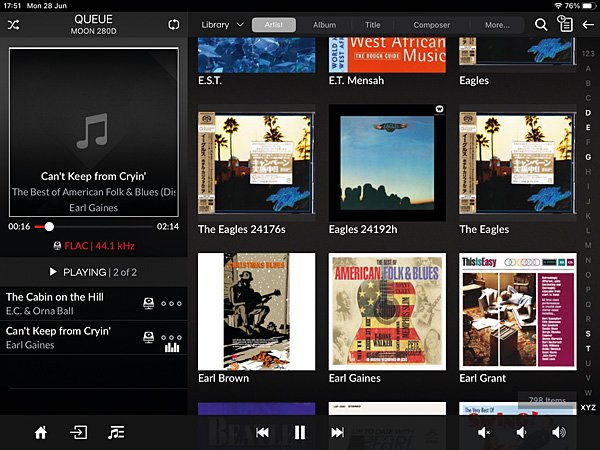The width and height of the screenshot is (600, 450).
Task: Jump to letter S in index
Action: (x=588, y=334)
